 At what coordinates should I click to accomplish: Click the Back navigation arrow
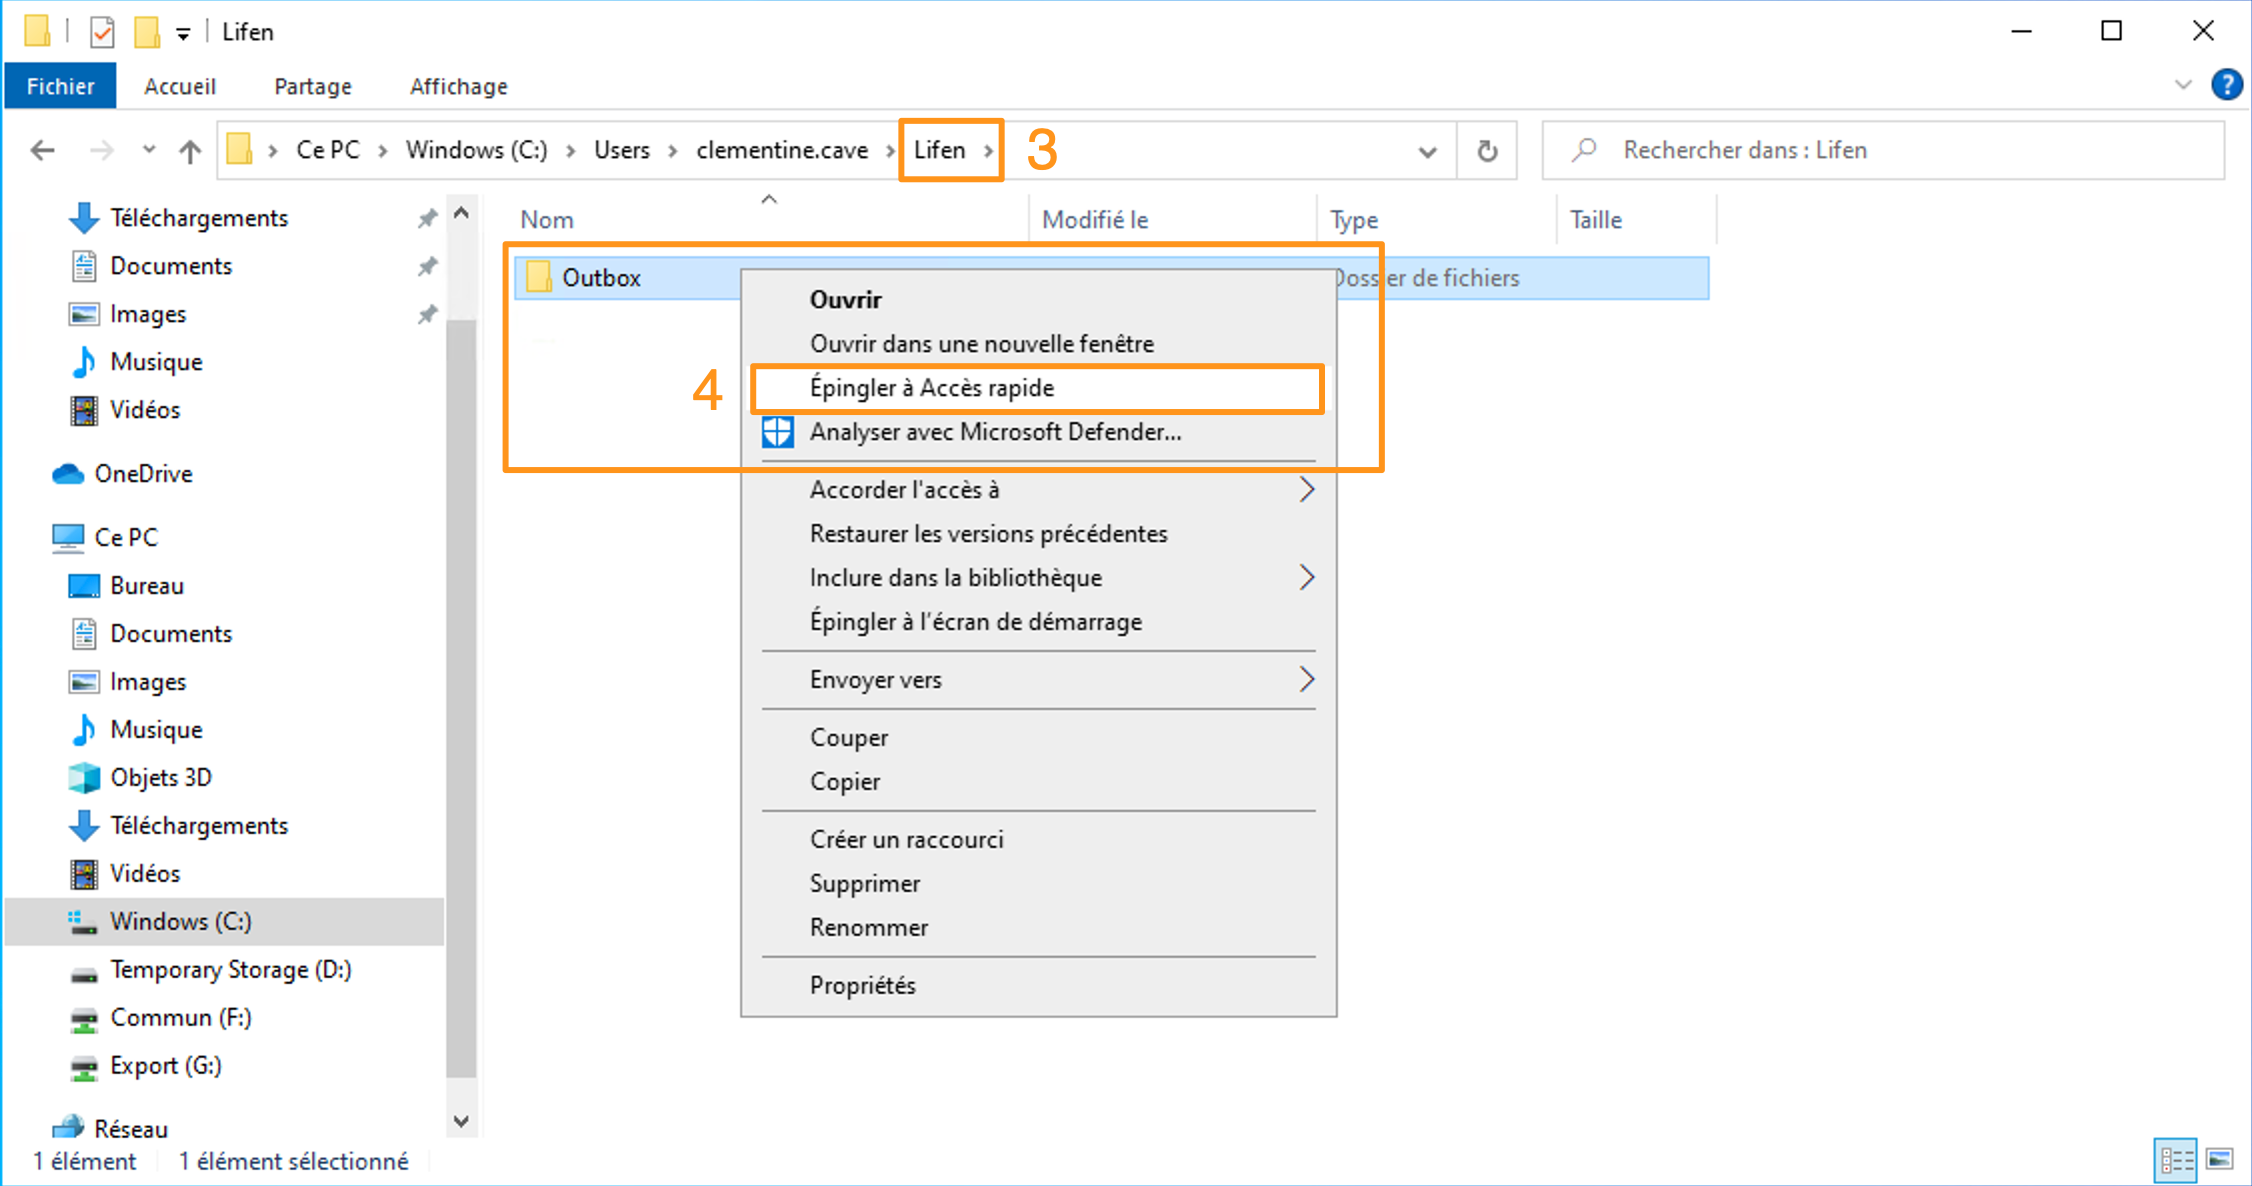[x=42, y=150]
